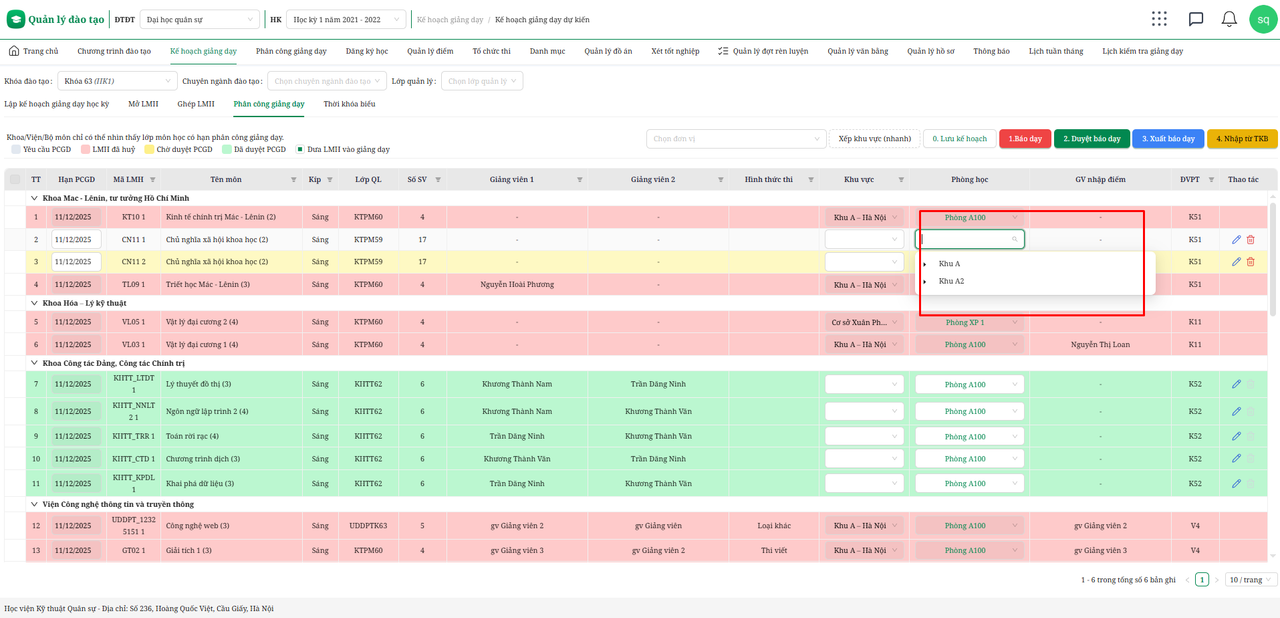
Task: Open the chat messages icon
Action: point(1195,19)
